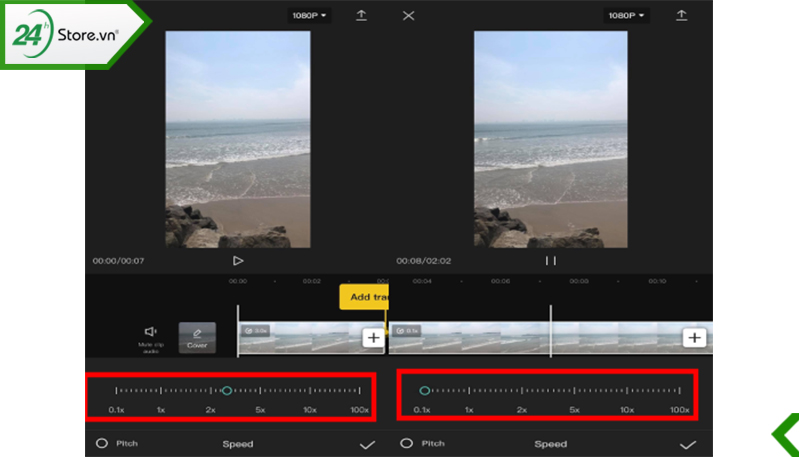Set the right speed slider to 100x mark
The width and height of the screenshot is (799, 457).
679,391
